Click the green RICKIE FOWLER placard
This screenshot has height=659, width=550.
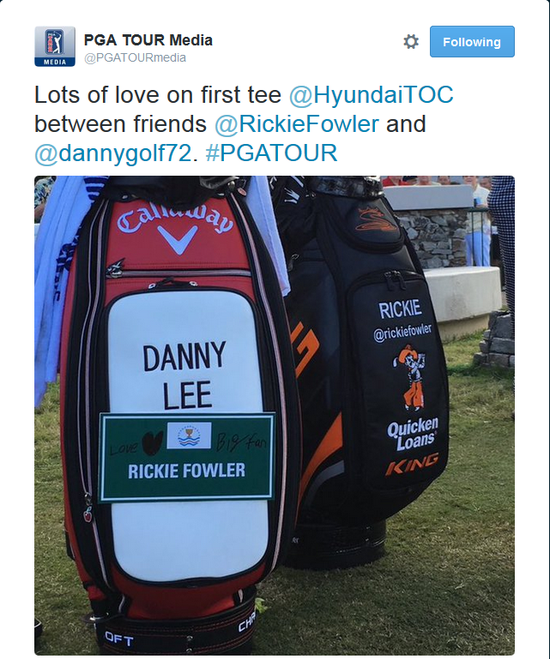tap(186, 457)
